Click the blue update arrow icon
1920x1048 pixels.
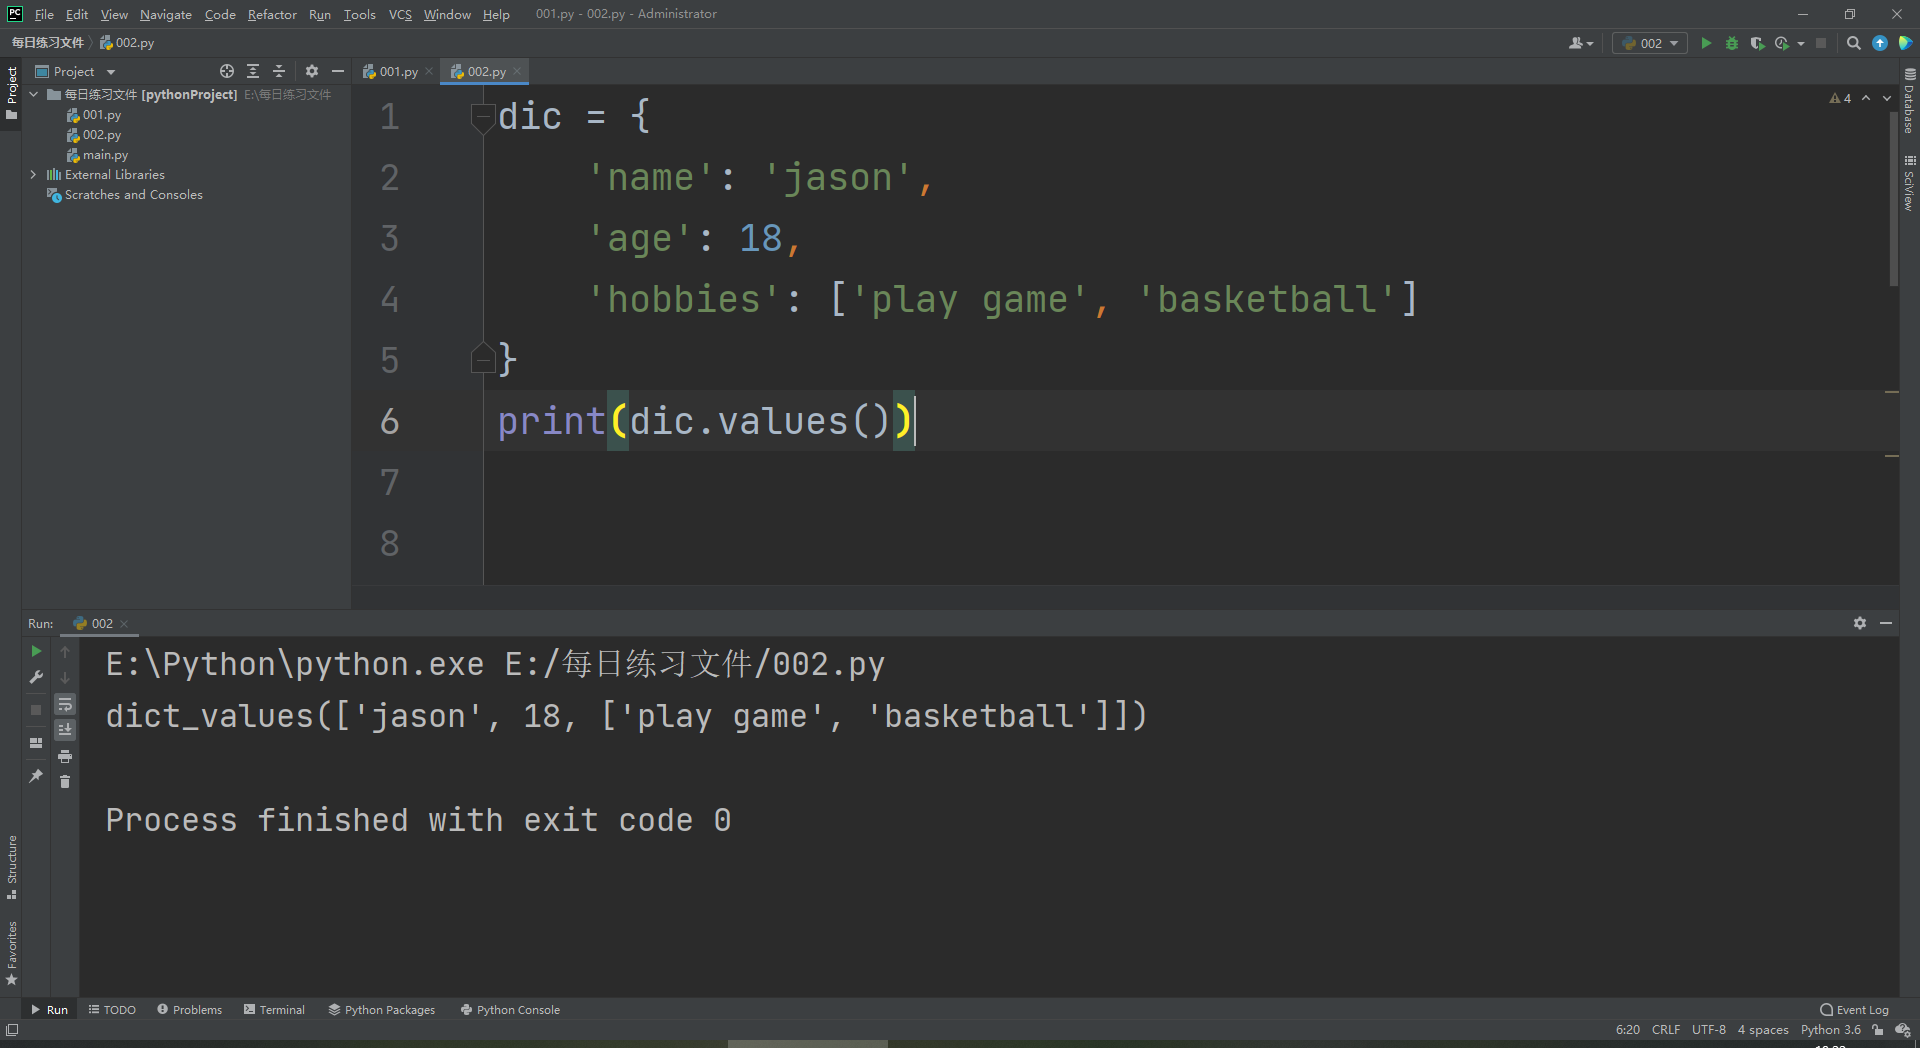[1880, 43]
